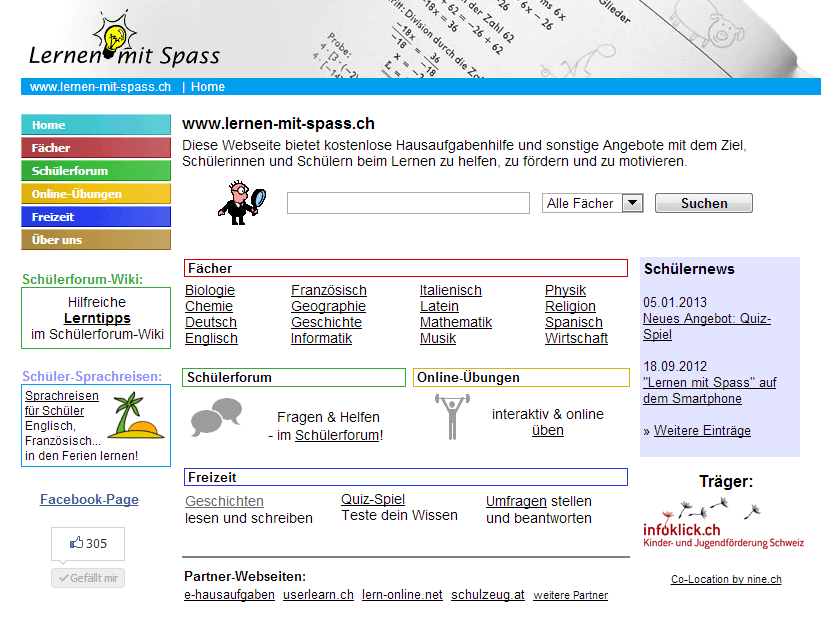Click the speech bubbles Schülerforum icon
This screenshot has height=619, width=830.
[x=216, y=417]
